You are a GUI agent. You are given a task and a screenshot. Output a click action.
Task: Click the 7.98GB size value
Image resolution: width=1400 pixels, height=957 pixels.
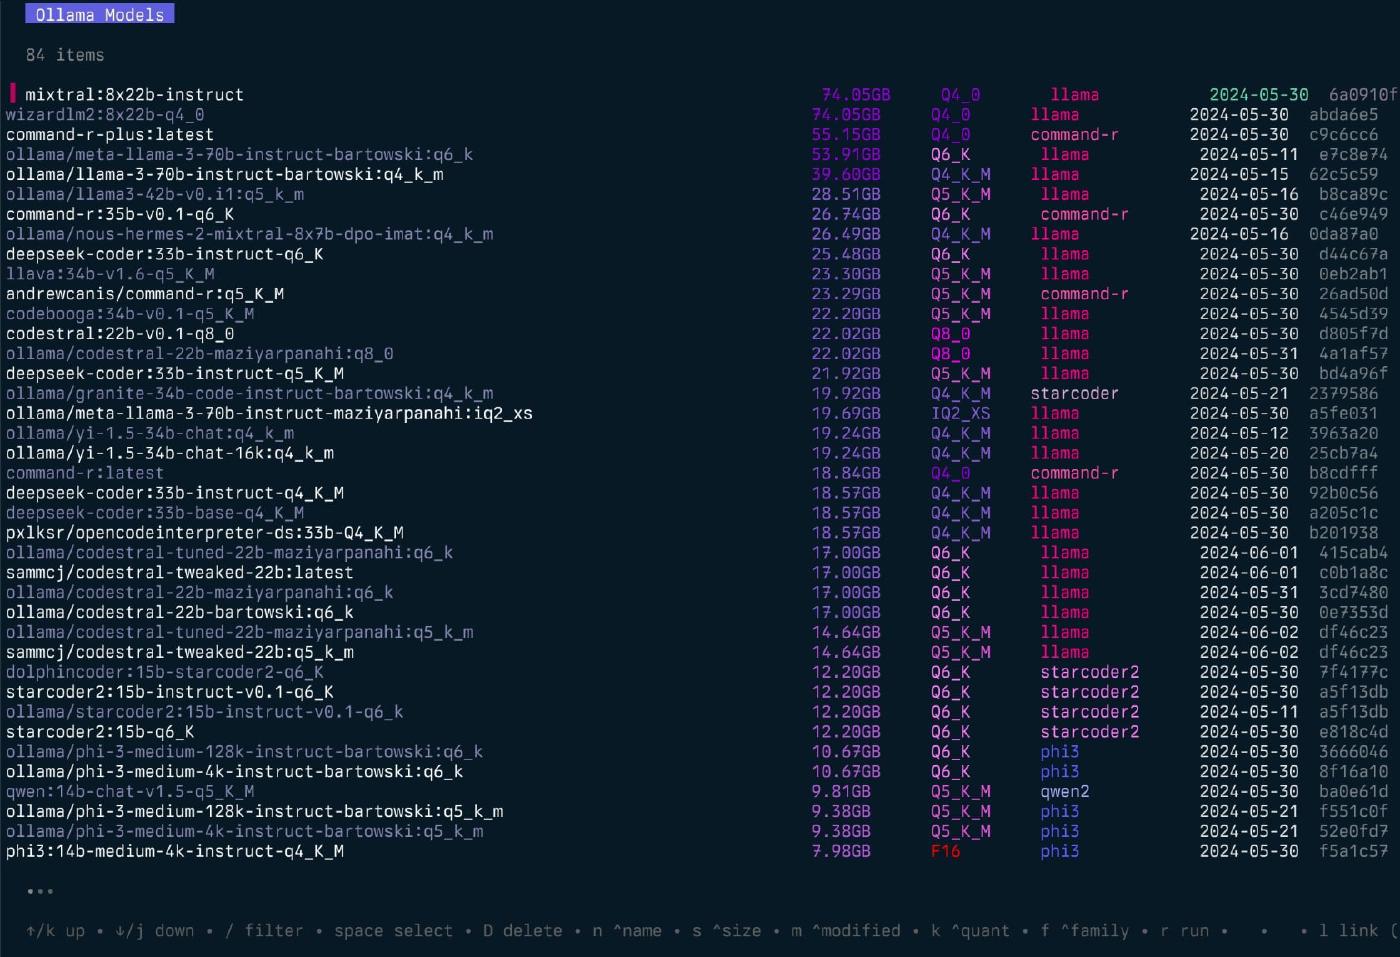[x=841, y=852]
